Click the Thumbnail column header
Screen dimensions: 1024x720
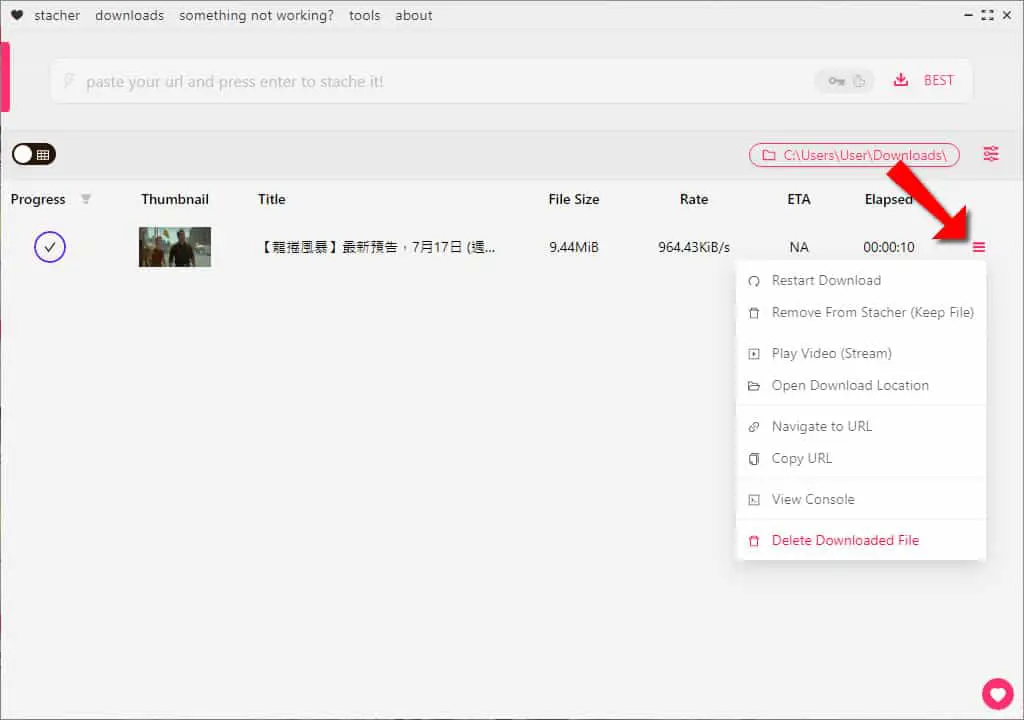[175, 199]
